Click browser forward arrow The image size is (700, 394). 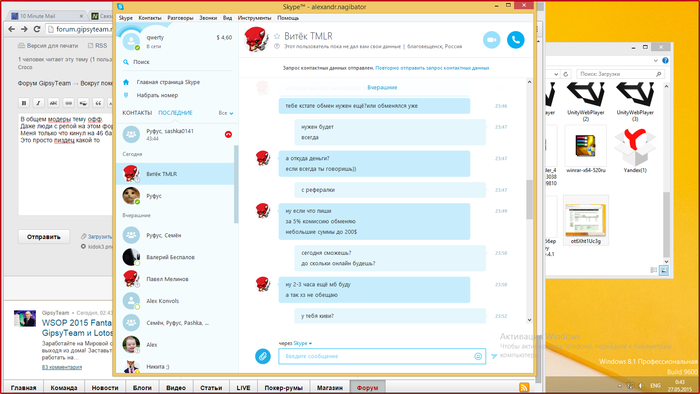pyautogui.click(x=24, y=29)
